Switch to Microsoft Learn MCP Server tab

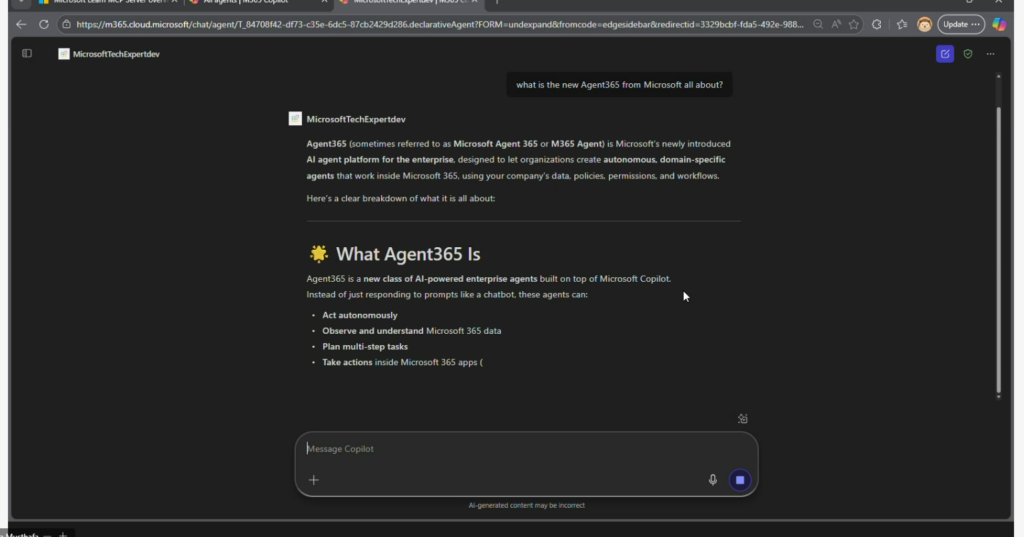click(x=108, y=2)
